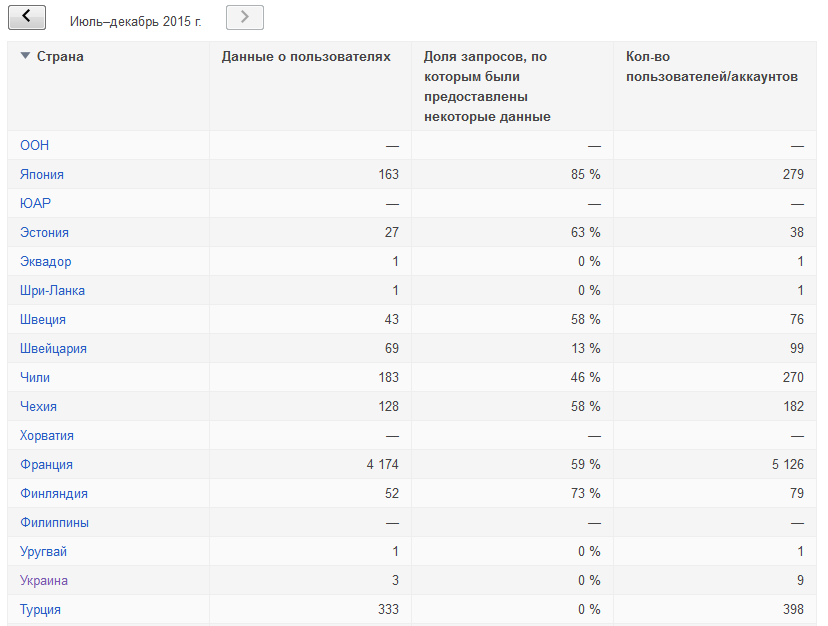Click the Франция country link
The width and height of the screenshot is (828, 626).
46,464
